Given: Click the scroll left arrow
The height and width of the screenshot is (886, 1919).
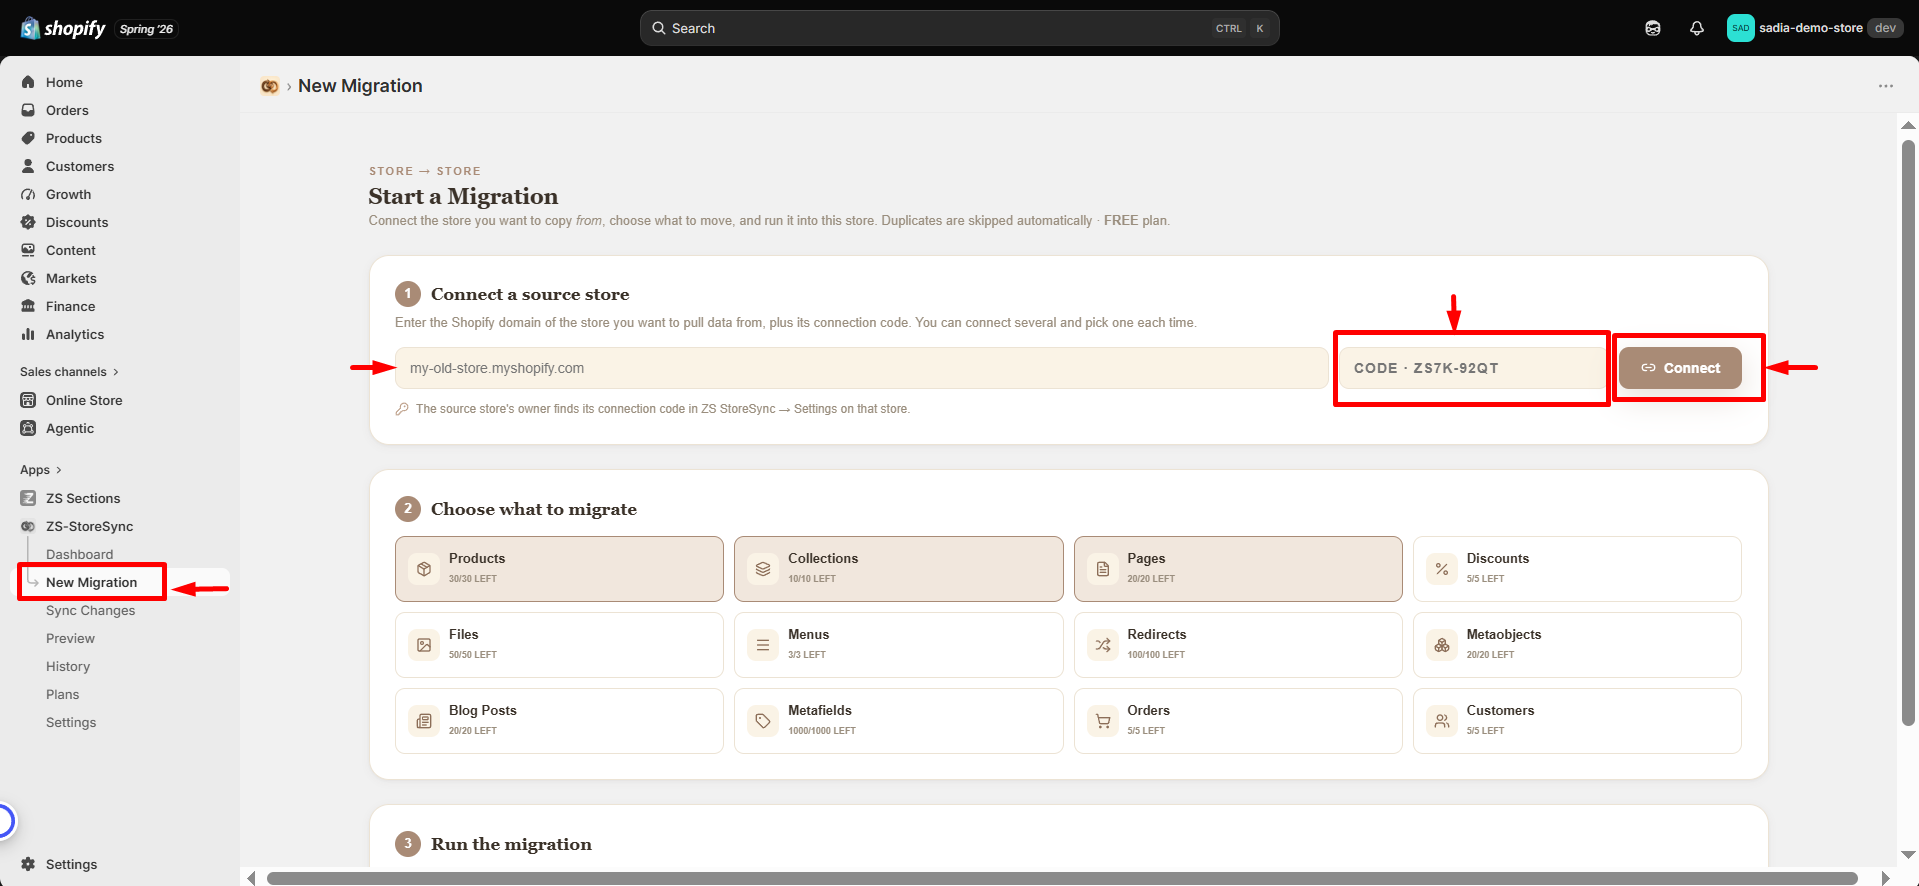Looking at the screenshot, I should click(251, 878).
